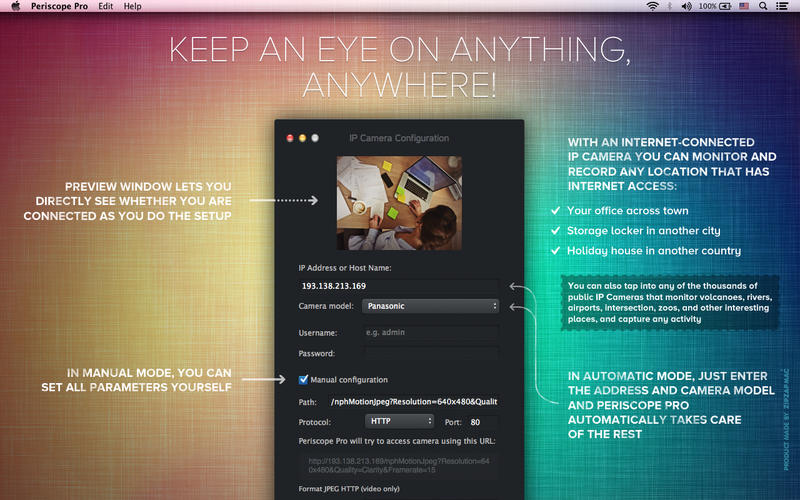Click the red close button of IP Camera Configuration
The height and width of the screenshot is (500, 800).
290,138
